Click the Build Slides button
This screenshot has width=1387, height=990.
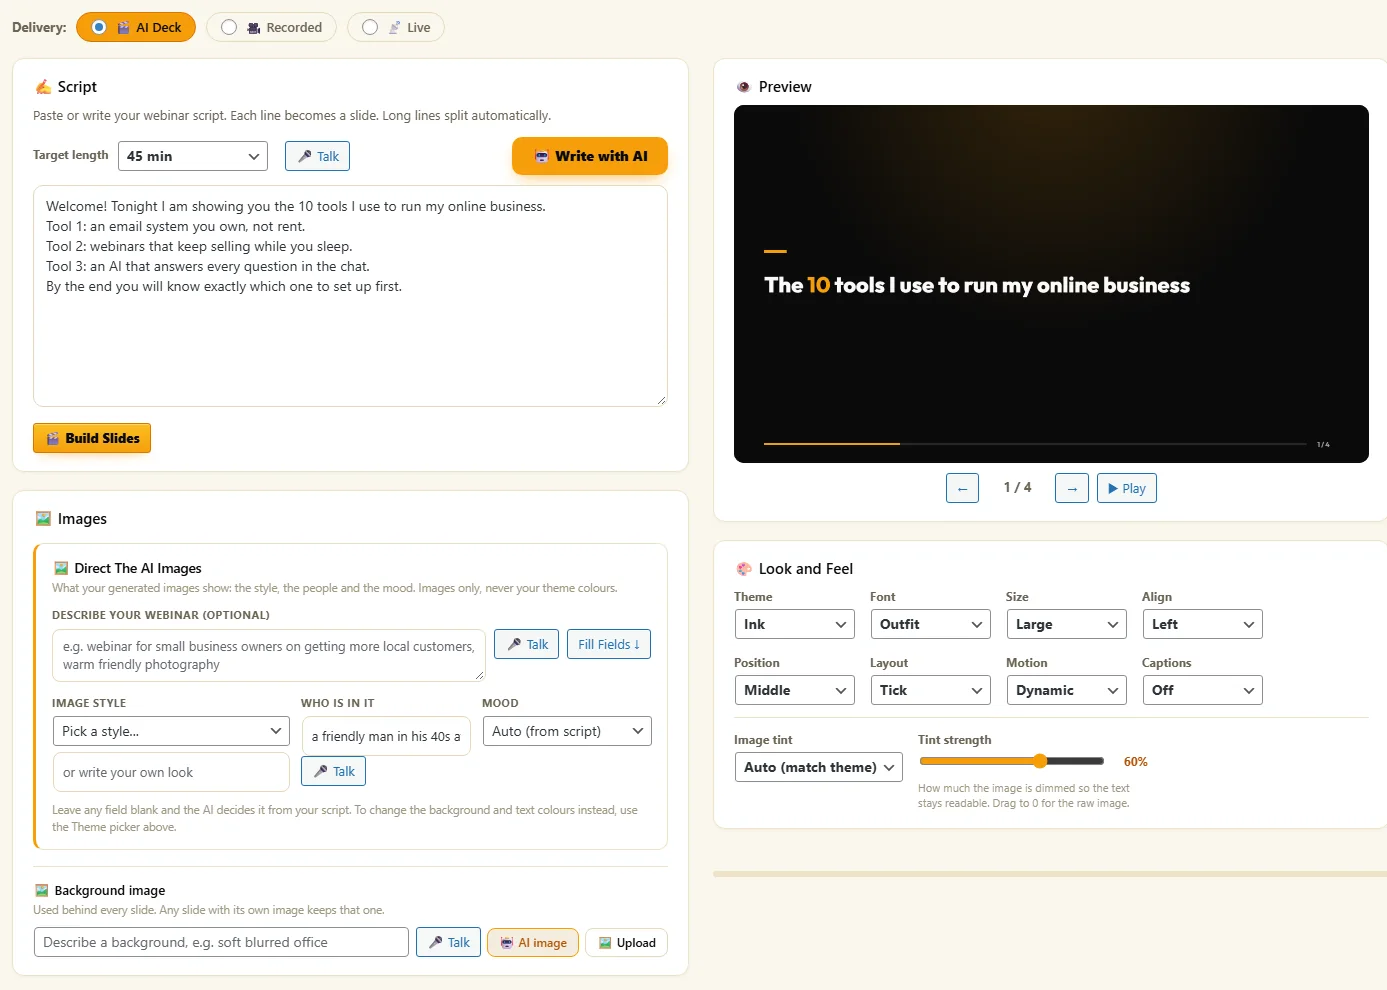pyautogui.click(x=92, y=438)
